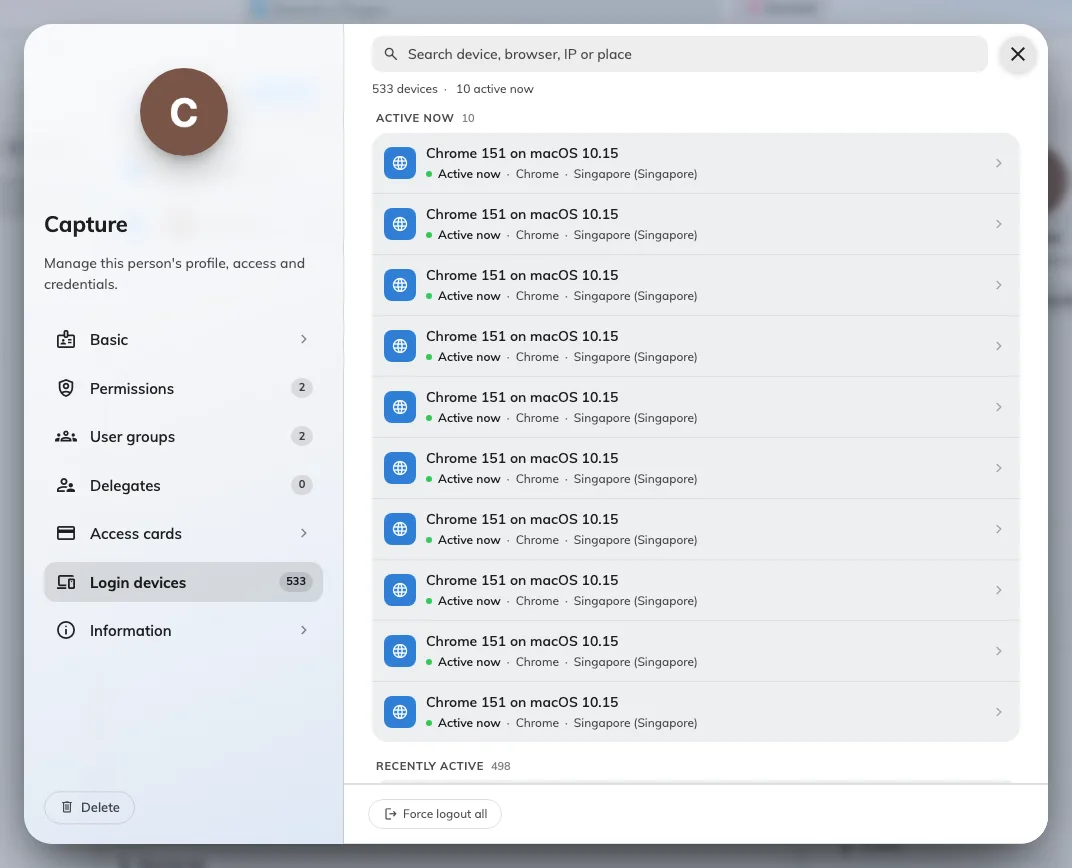Viewport: 1072px width, 868px height.
Task: Click the 0 badge on Delegates
Action: coord(302,485)
